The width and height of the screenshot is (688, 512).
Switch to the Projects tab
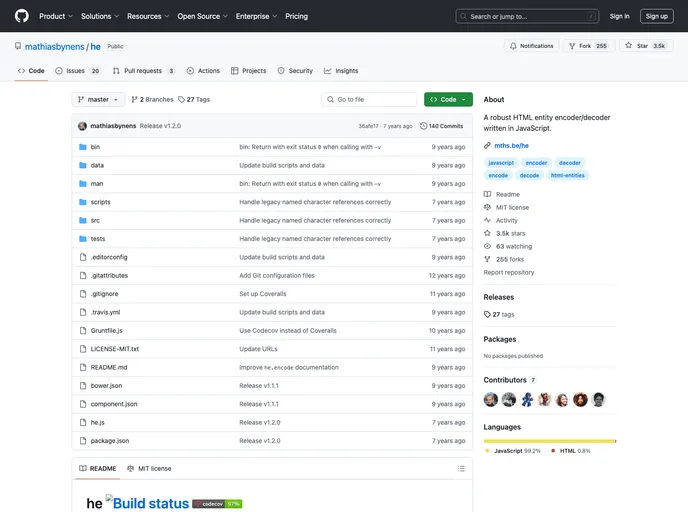pyautogui.click(x=248, y=71)
